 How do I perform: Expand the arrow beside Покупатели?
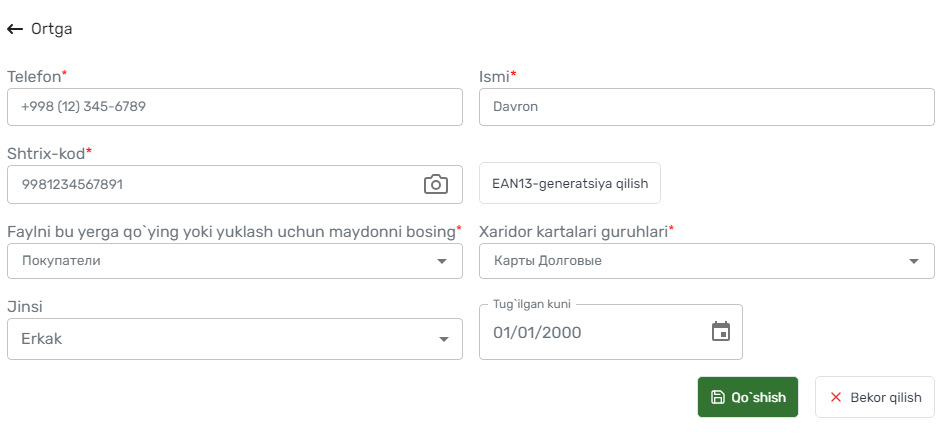[x=442, y=261]
